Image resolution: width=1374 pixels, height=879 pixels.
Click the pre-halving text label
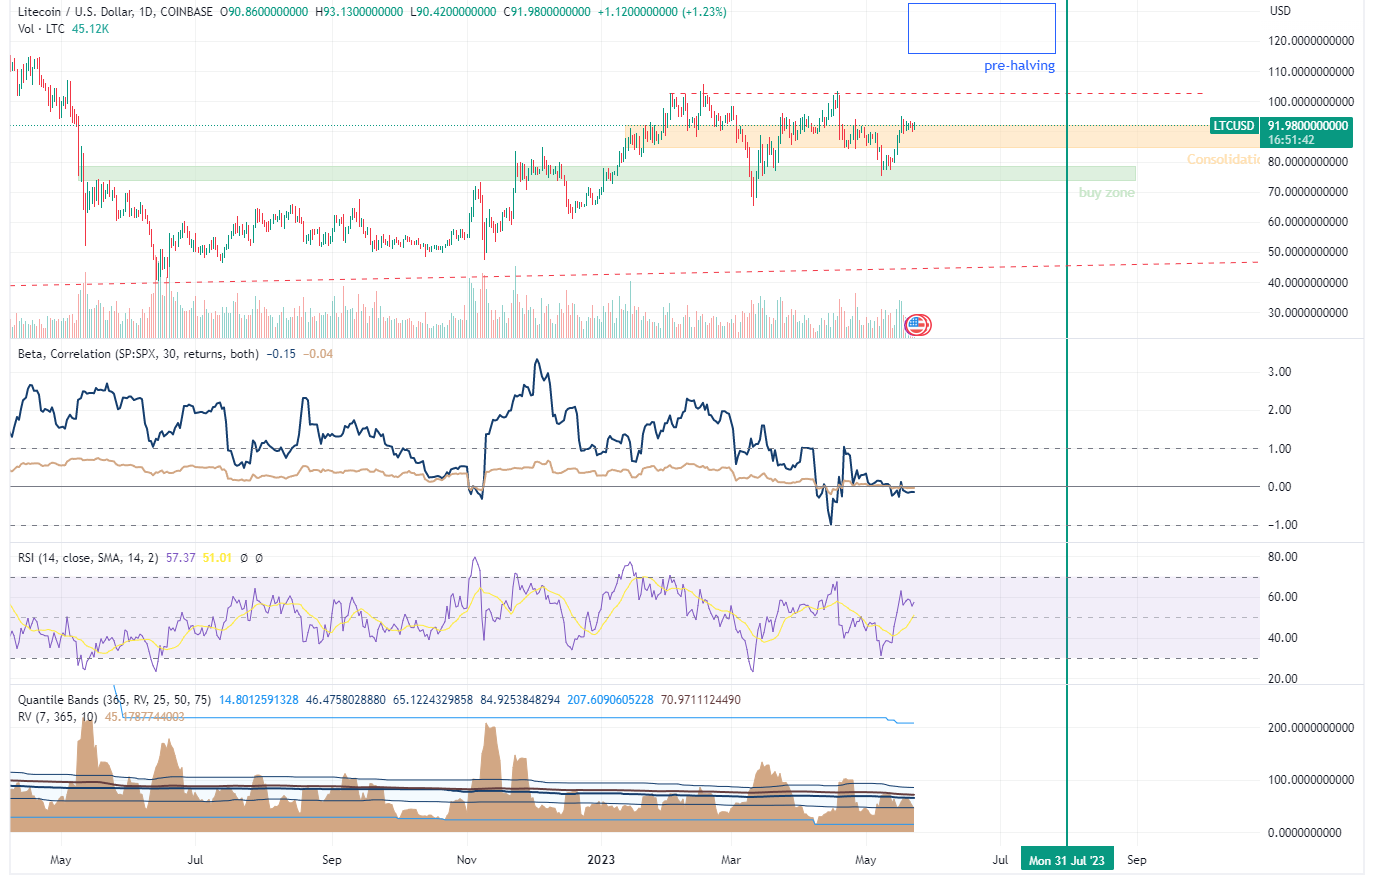click(1019, 66)
